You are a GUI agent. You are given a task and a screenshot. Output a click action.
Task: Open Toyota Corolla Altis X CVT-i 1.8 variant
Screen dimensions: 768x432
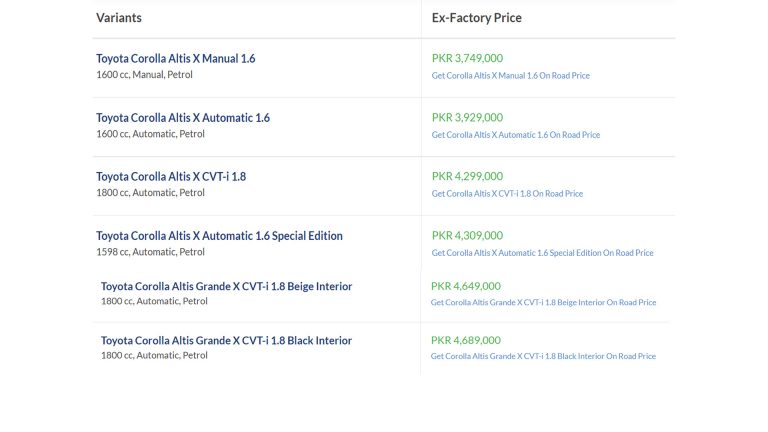click(x=171, y=176)
